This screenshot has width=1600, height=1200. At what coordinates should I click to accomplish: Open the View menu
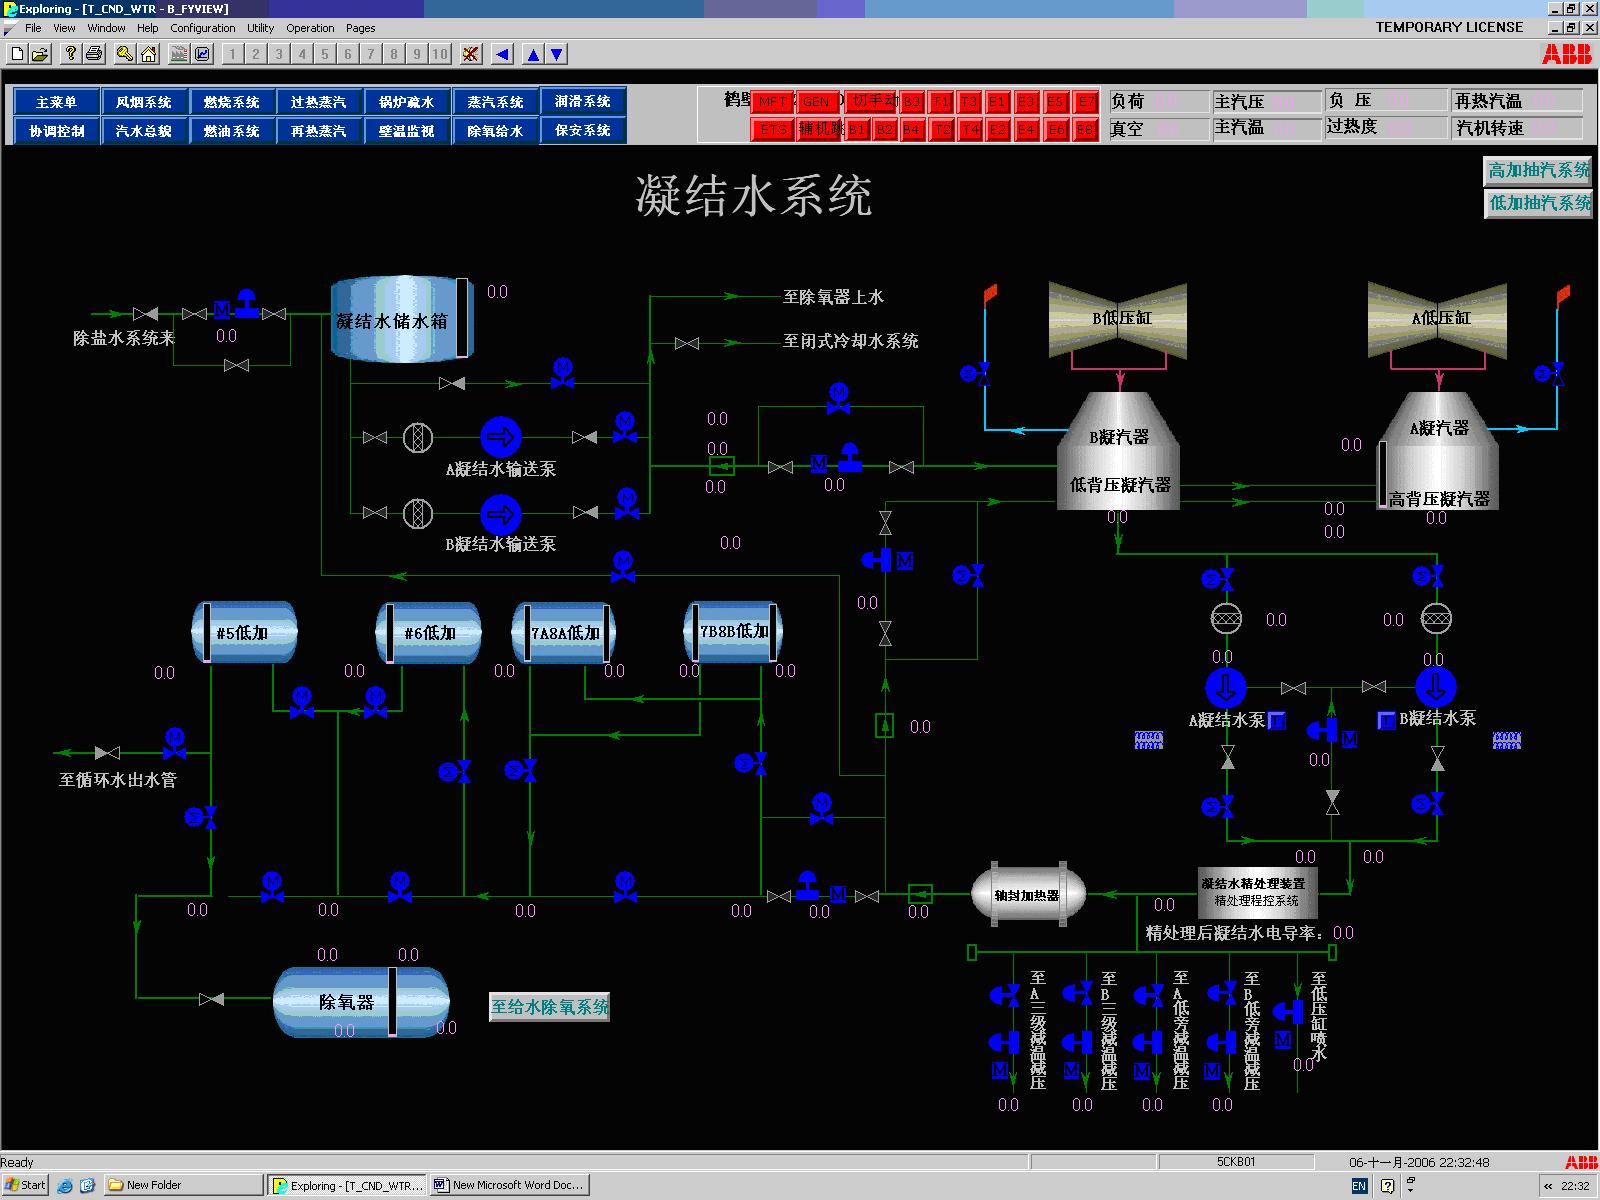point(64,28)
